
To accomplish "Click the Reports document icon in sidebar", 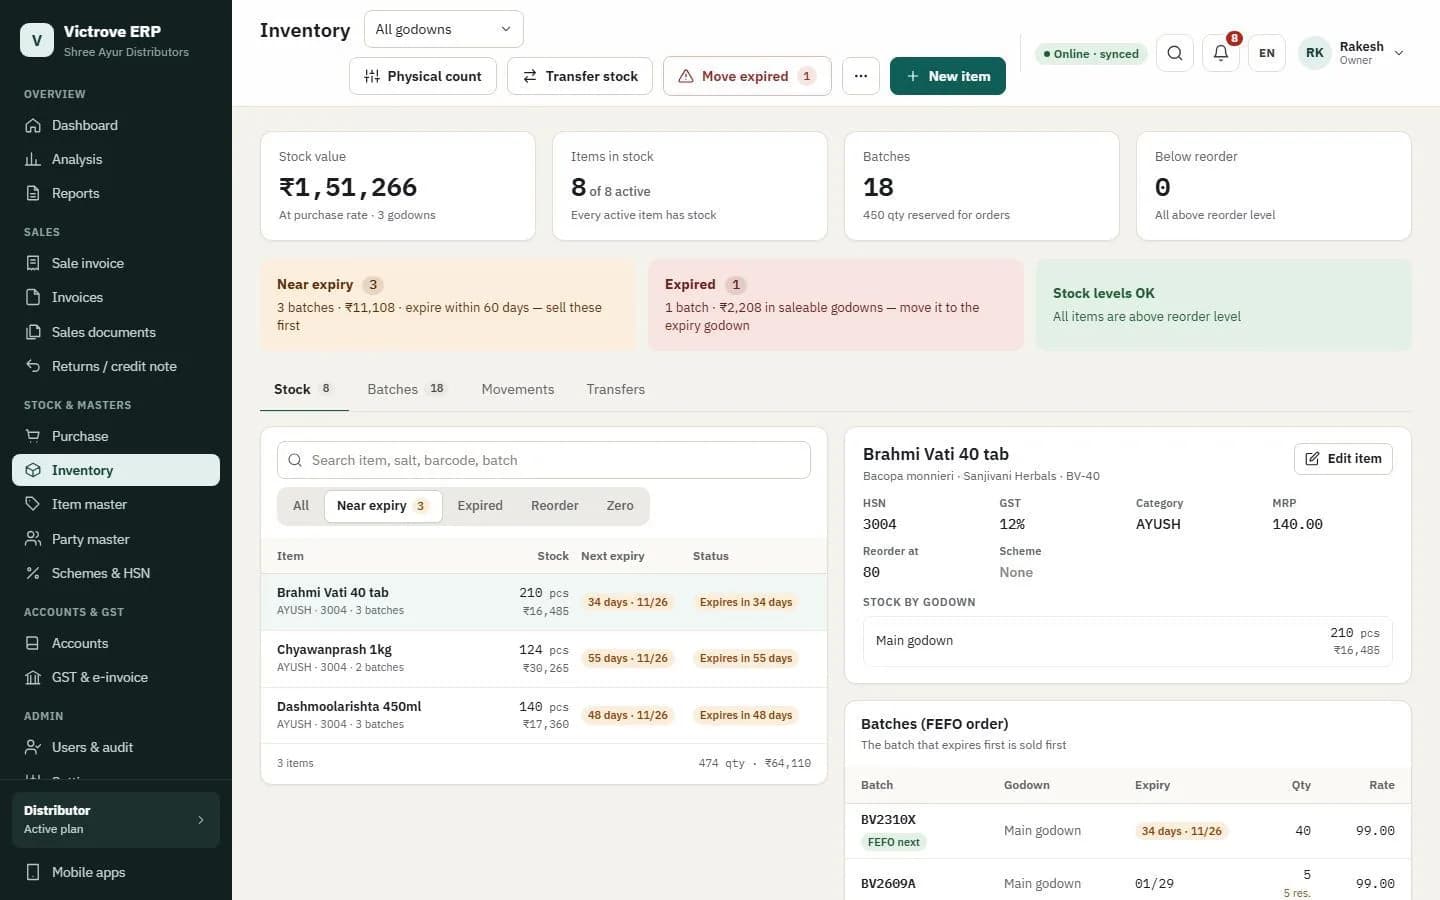I will 33,193.
